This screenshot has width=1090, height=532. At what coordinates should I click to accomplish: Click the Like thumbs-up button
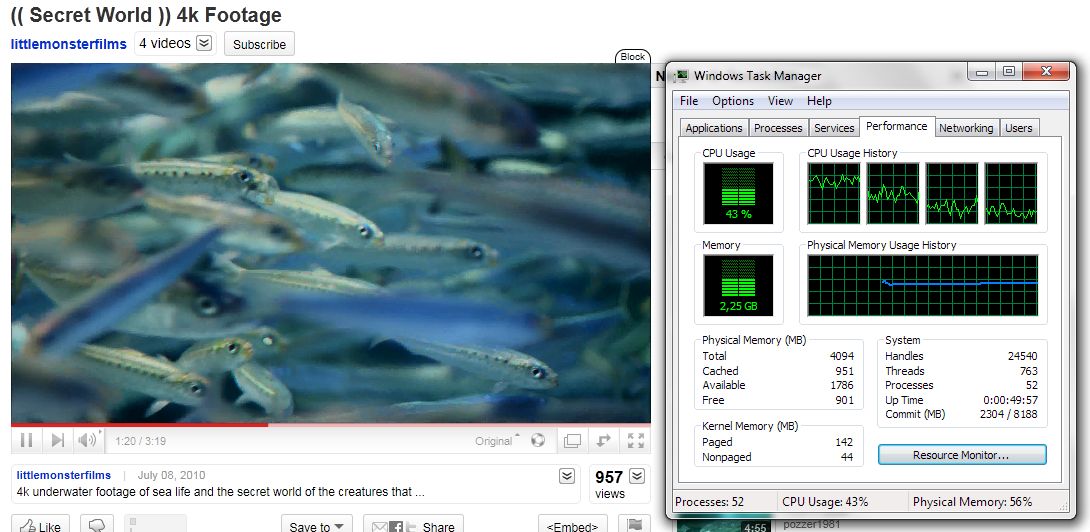click(40, 526)
